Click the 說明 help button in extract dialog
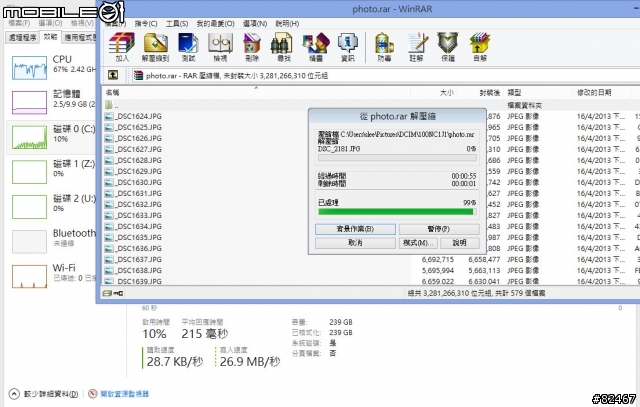 (459, 243)
